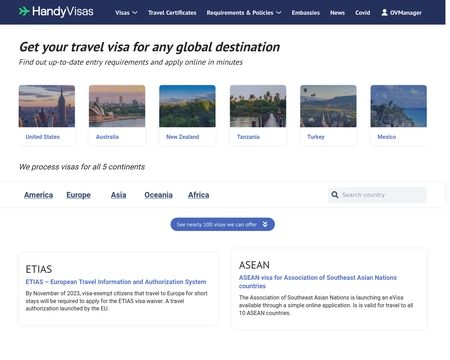Image resolution: width=450 pixels, height=360 pixels.
Task: Select the Mexico coastline thumbnail
Action: (x=399, y=106)
